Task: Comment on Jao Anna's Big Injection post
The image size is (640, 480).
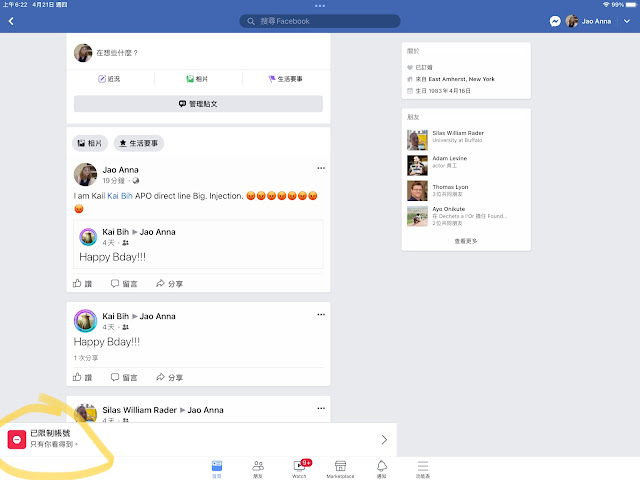Action: click(124, 284)
